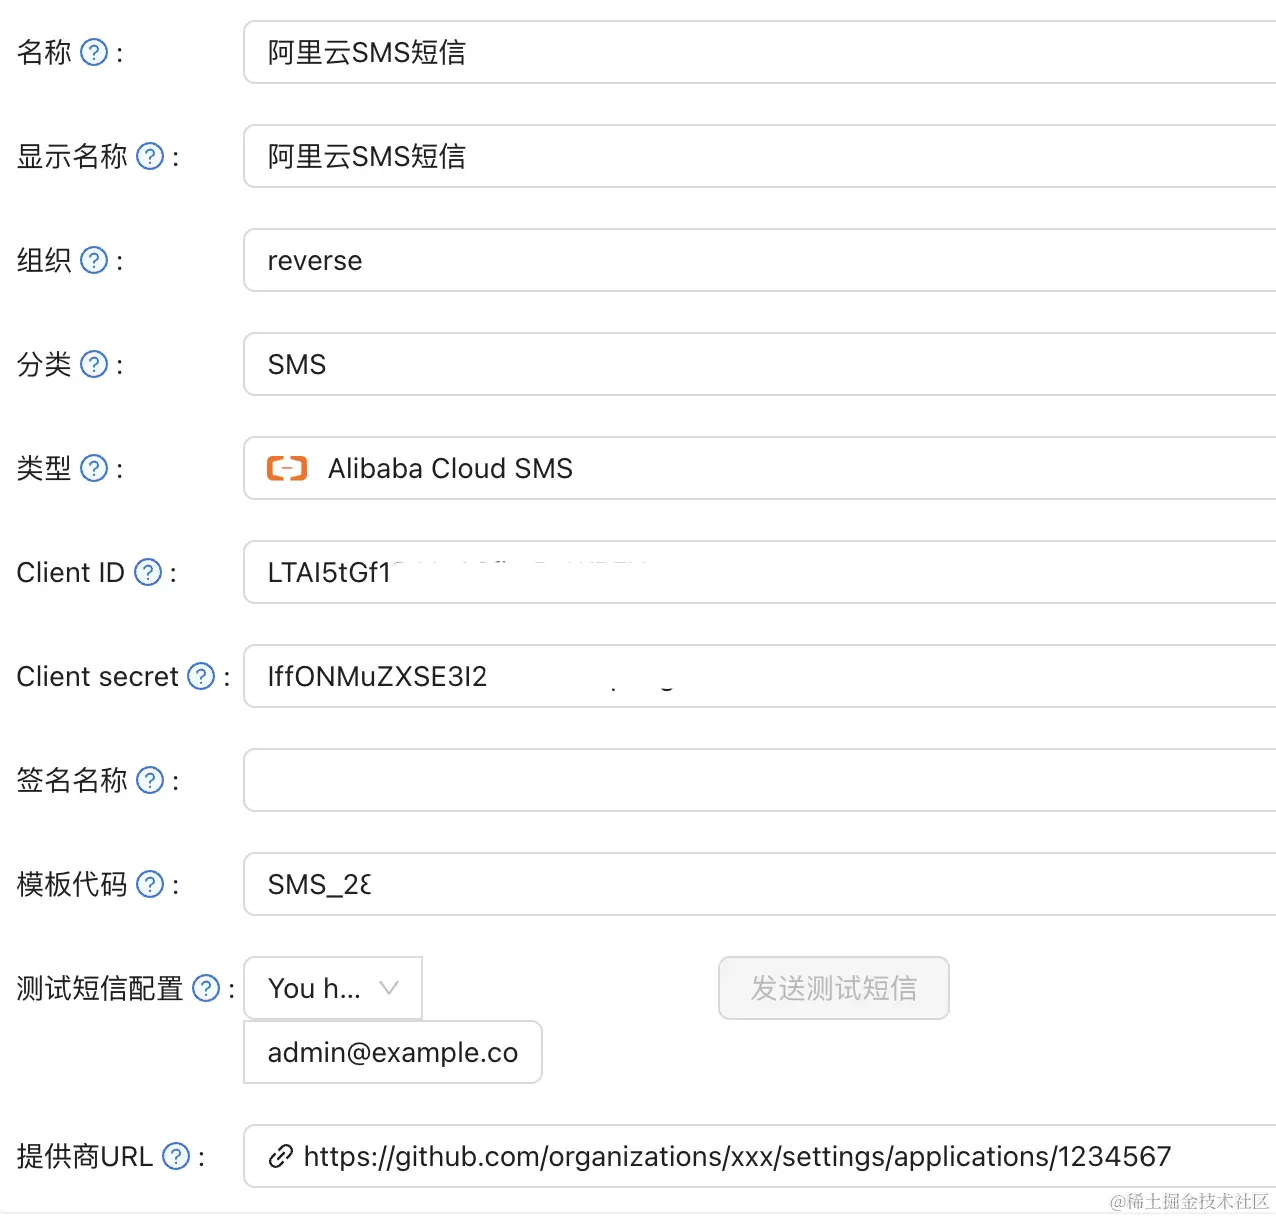Click help icon next to Client secret label

click(x=202, y=676)
